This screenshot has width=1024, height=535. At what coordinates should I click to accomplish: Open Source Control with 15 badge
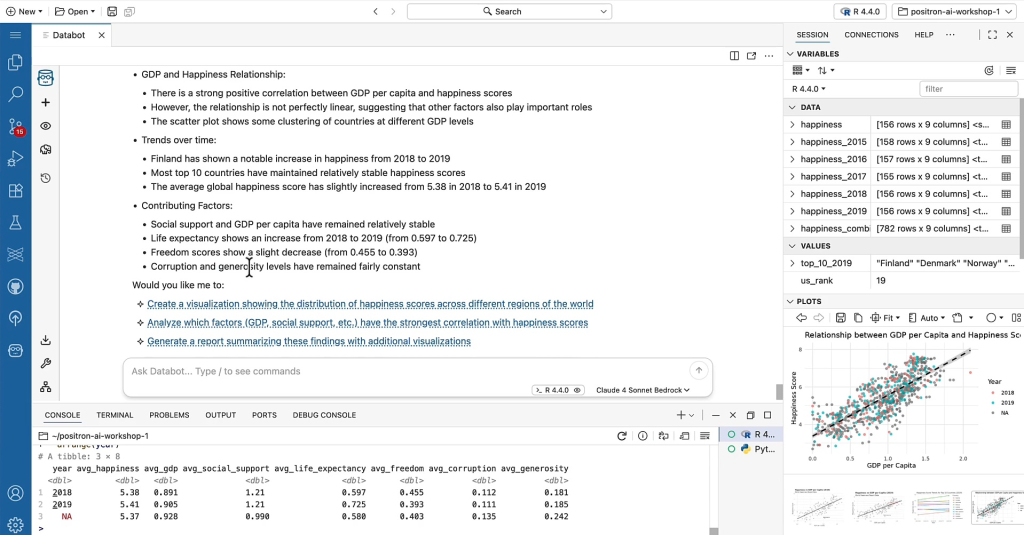15,126
